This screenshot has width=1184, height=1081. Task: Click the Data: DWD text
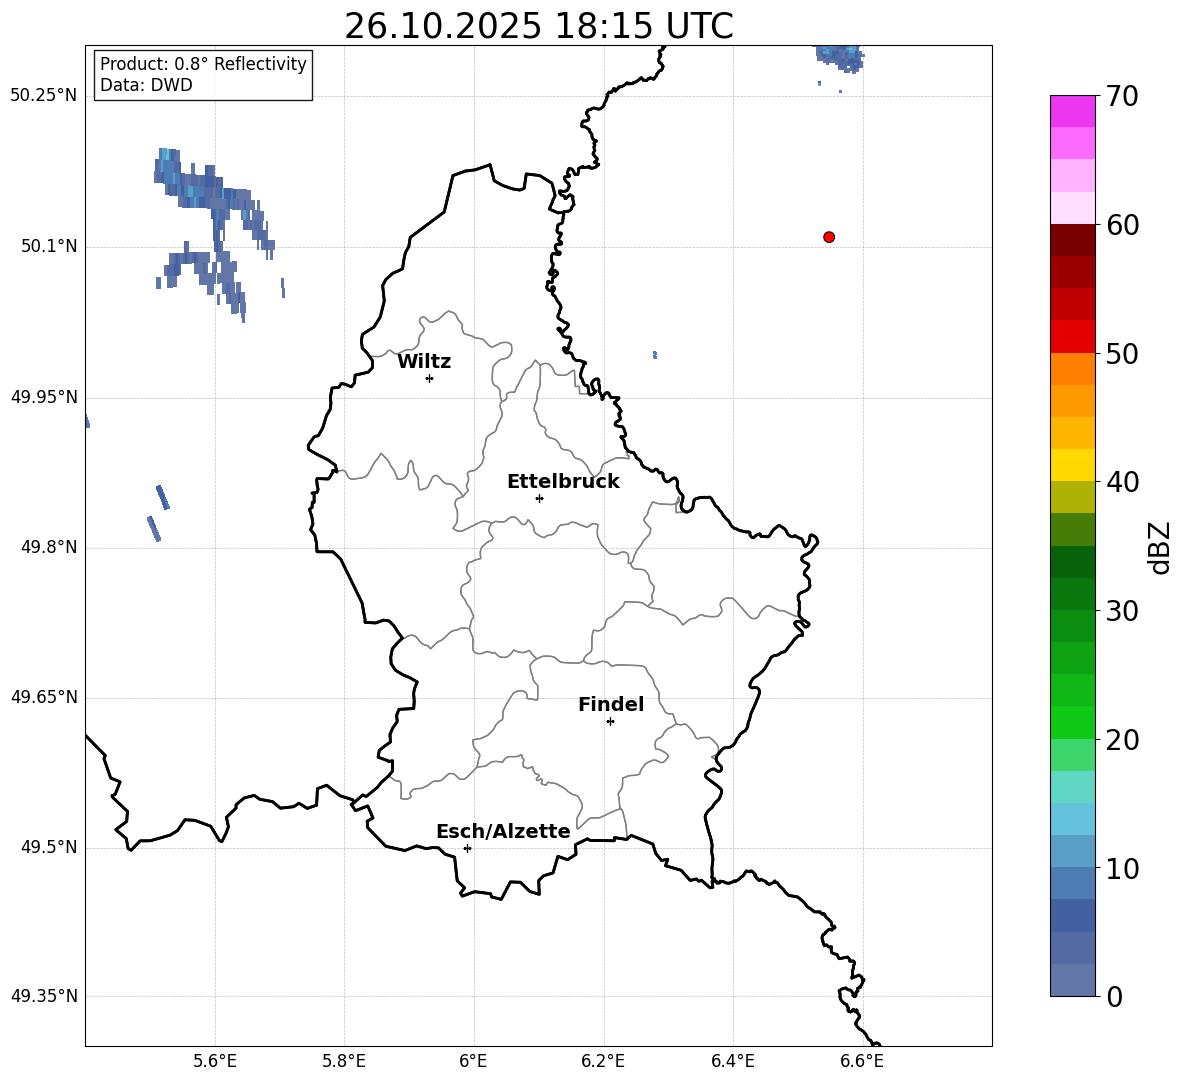(146, 85)
